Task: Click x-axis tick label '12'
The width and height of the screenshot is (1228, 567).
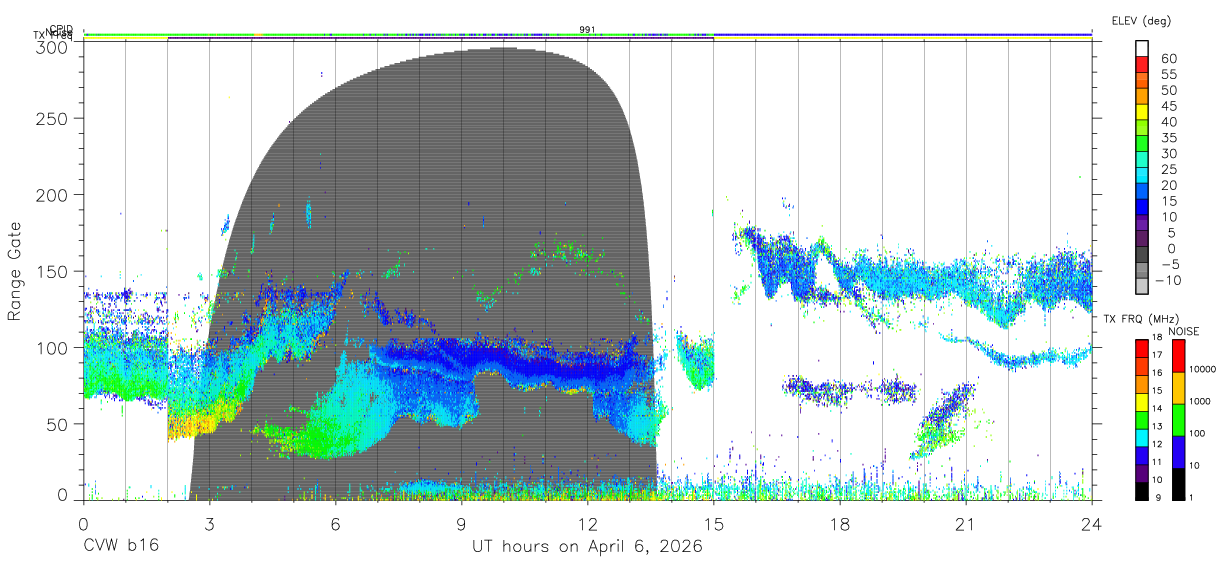Action: 588,524
